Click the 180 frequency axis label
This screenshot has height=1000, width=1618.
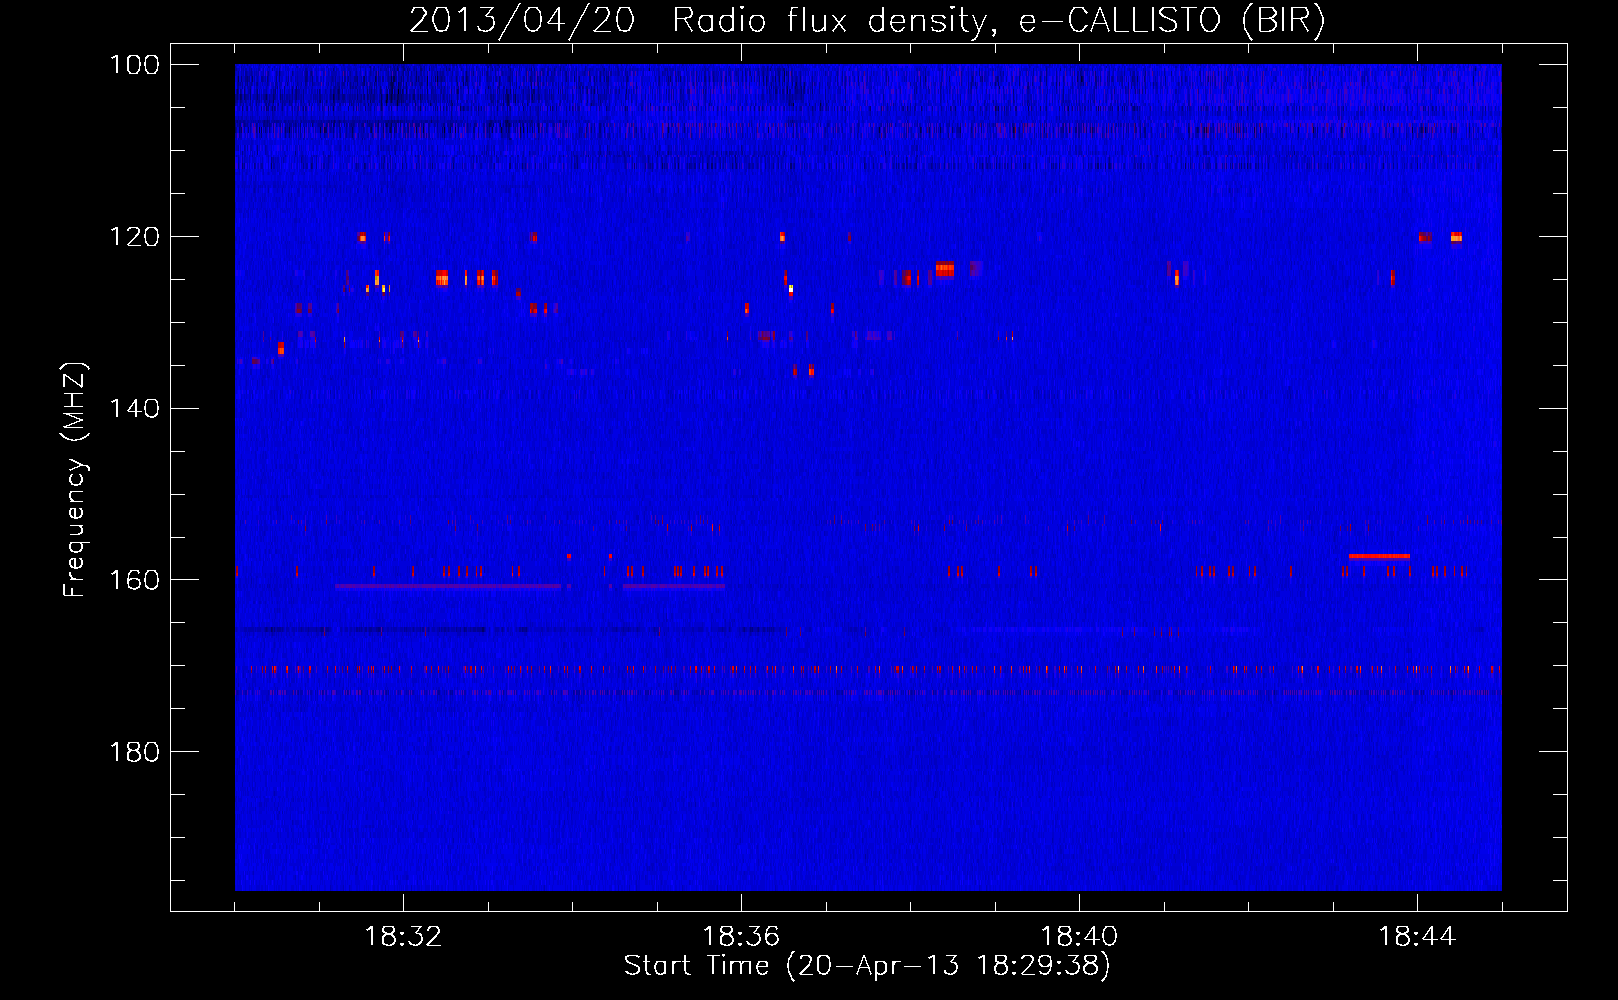click(135, 752)
